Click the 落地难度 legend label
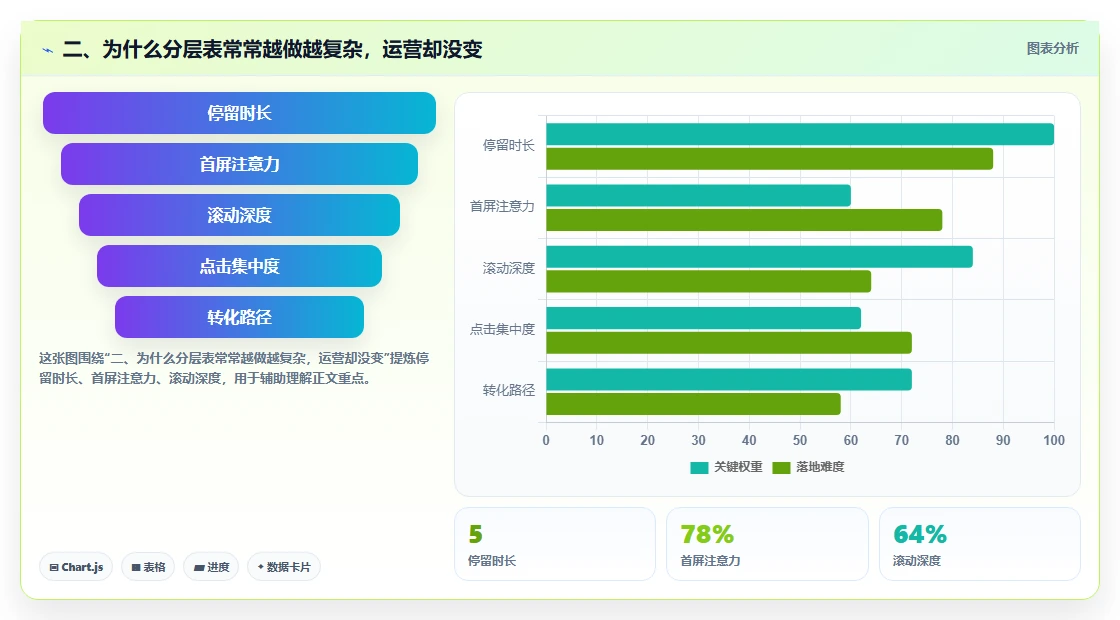This screenshot has width=1120, height=620. [x=820, y=467]
